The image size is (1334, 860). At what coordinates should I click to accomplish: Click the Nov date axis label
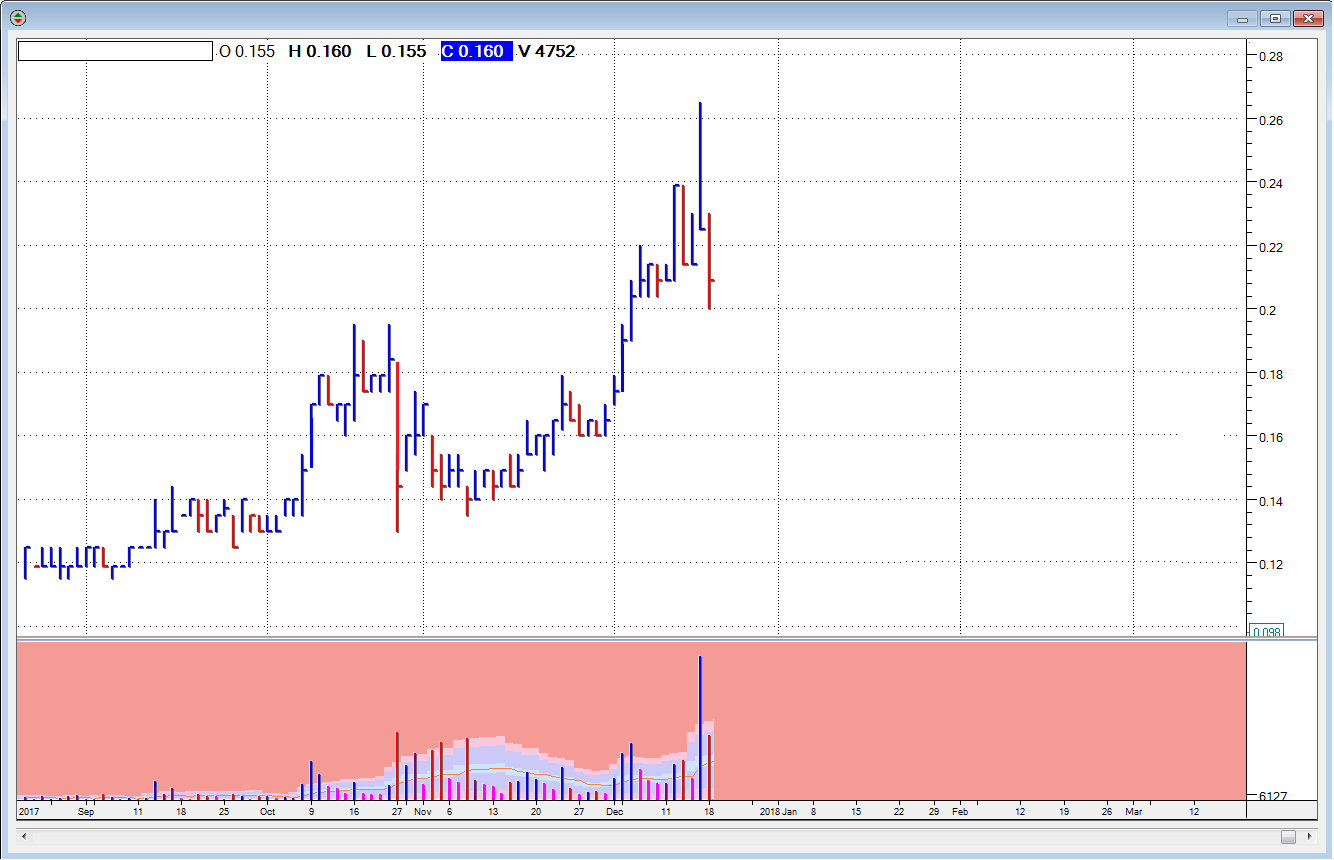pyautogui.click(x=422, y=813)
